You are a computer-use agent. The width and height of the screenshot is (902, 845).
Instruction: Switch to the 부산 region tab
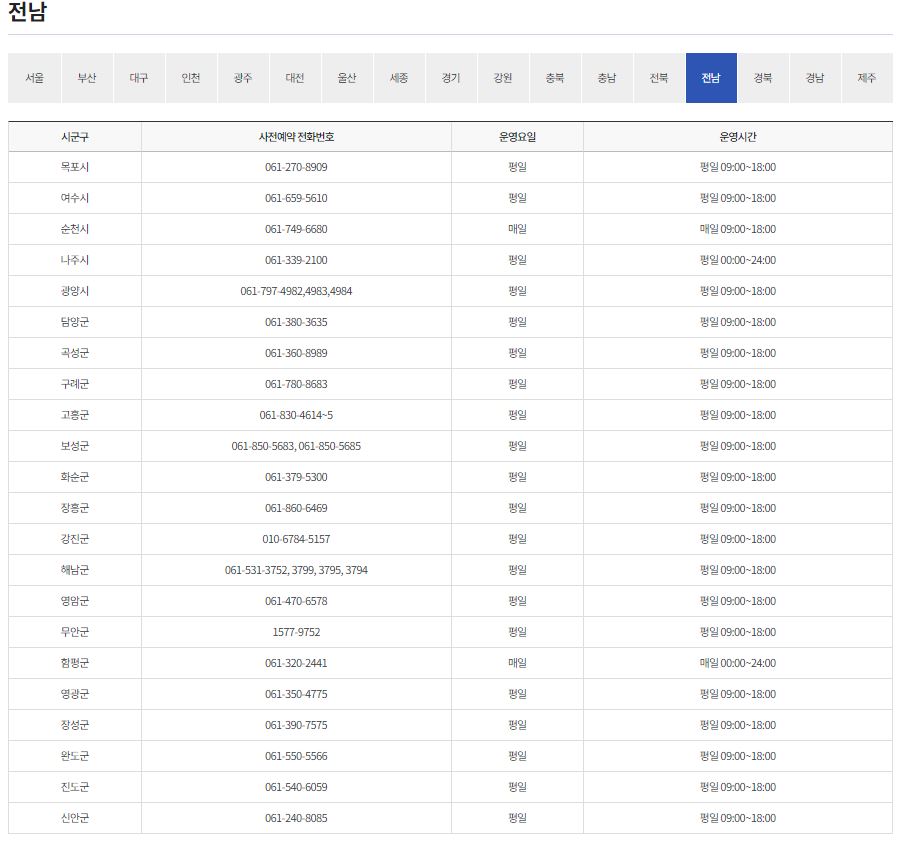click(x=87, y=78)
